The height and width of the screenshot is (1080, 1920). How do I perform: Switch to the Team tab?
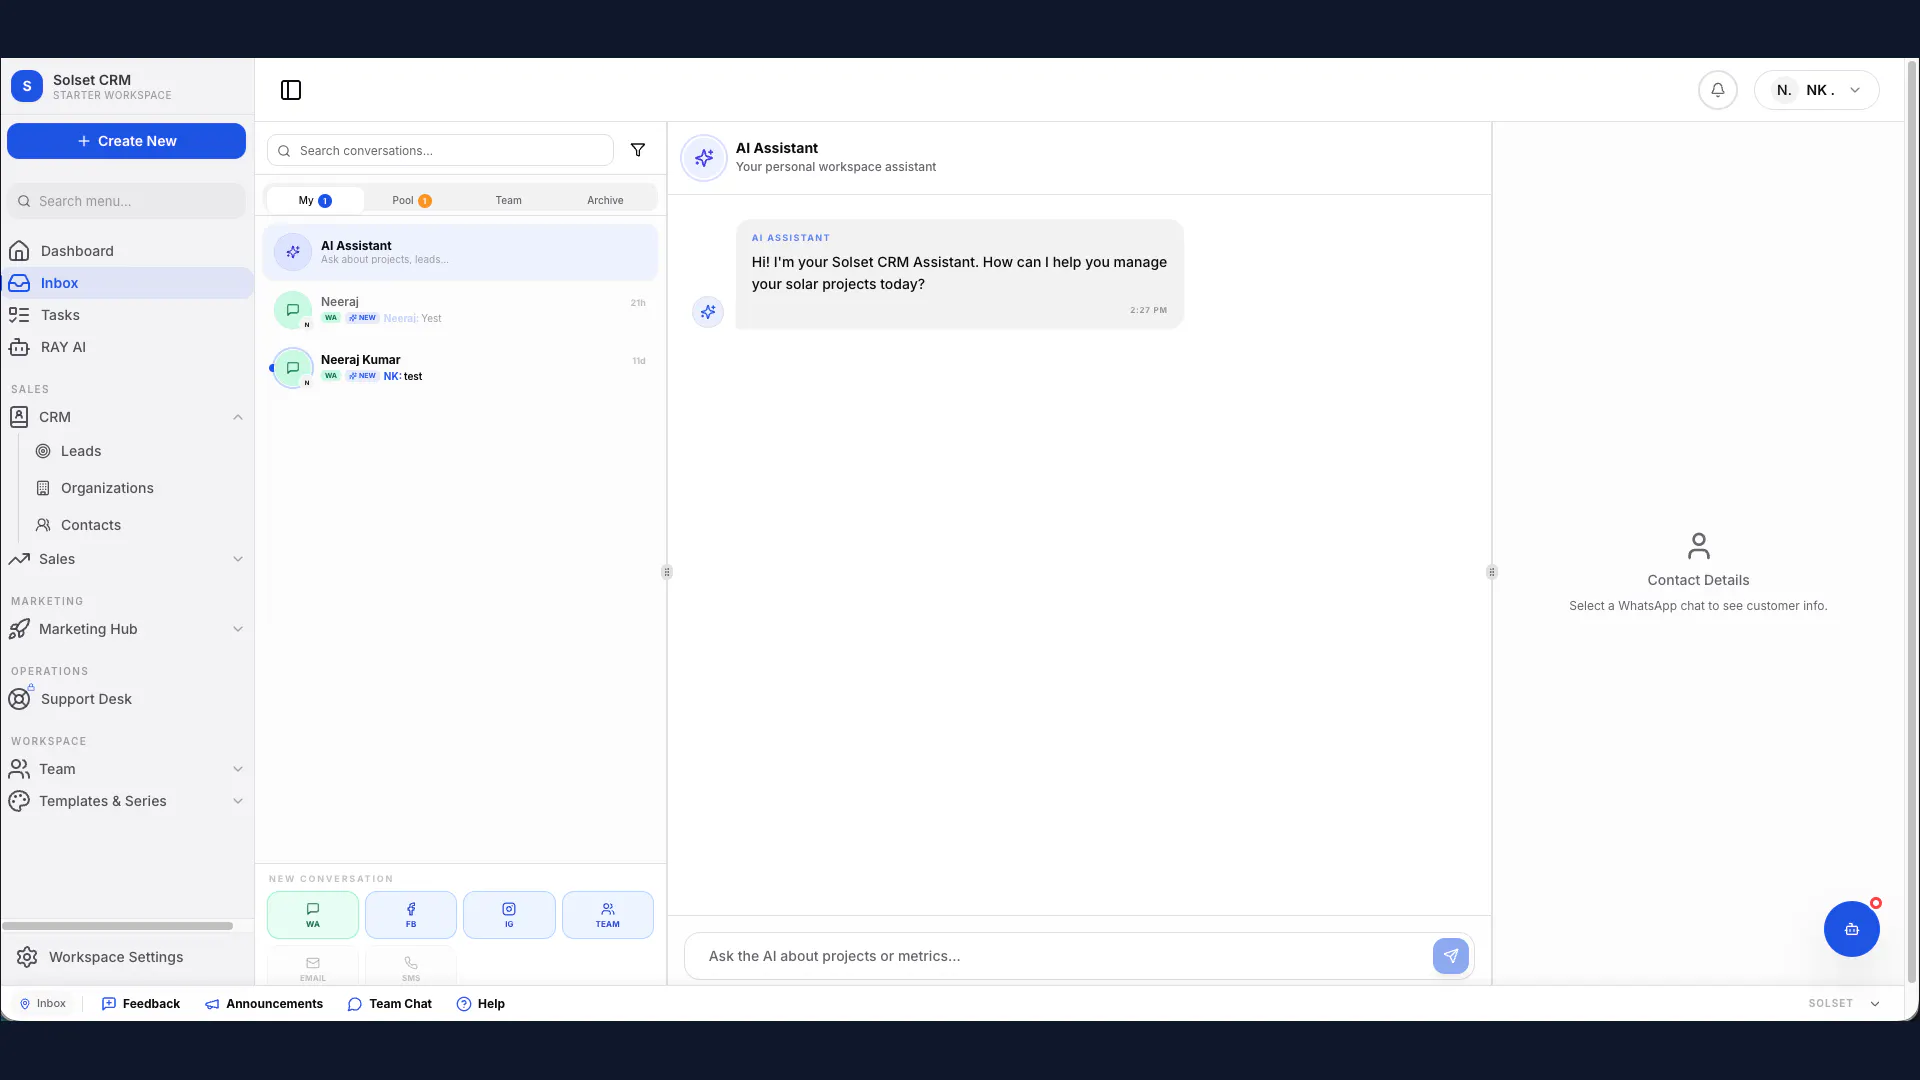coord(508,200)
